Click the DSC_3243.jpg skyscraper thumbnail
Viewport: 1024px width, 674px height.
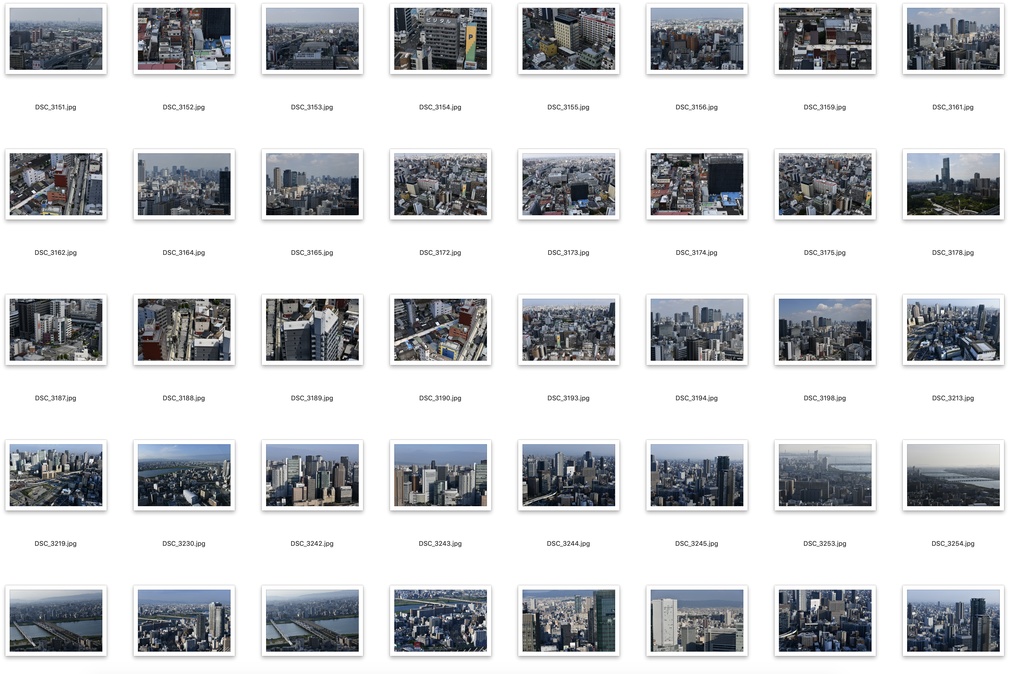click(440, 475)
